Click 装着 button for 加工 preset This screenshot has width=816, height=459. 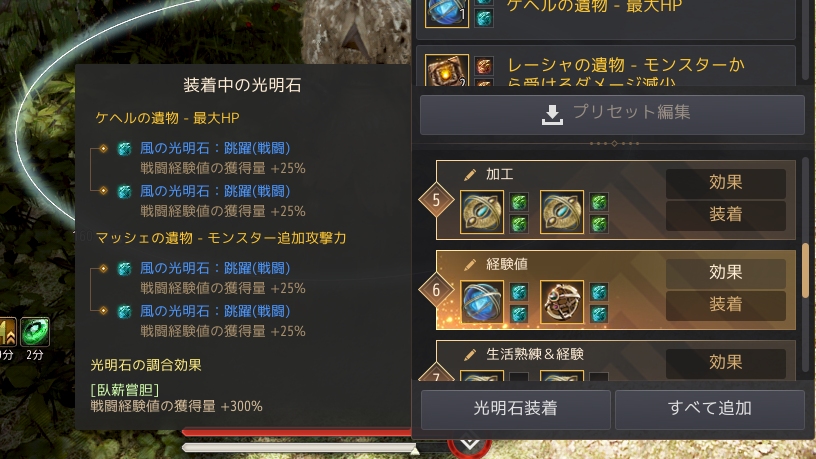725,215
